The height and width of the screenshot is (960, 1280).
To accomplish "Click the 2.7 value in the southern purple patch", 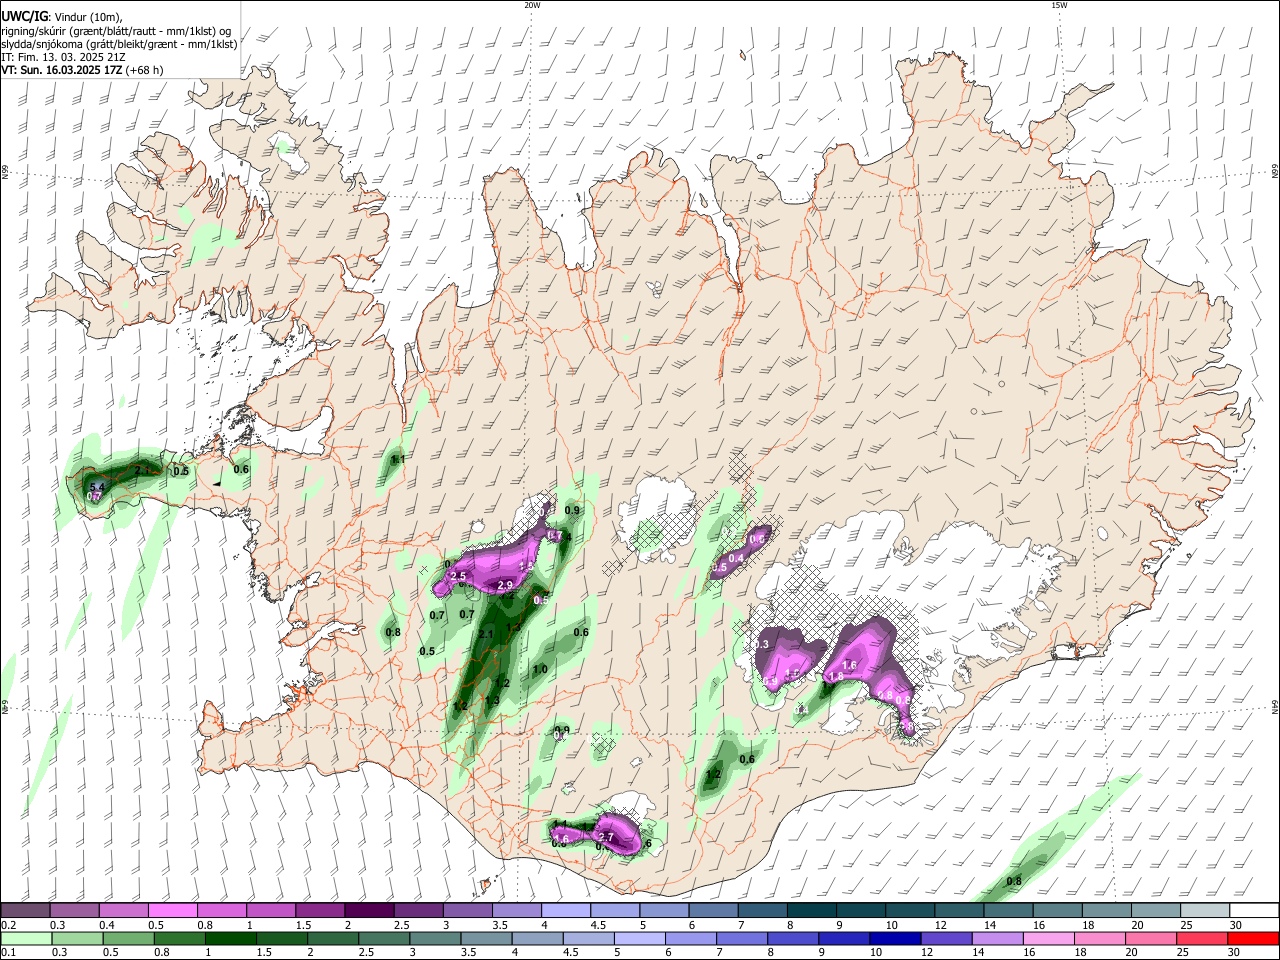I will click(x=605, y=836).
